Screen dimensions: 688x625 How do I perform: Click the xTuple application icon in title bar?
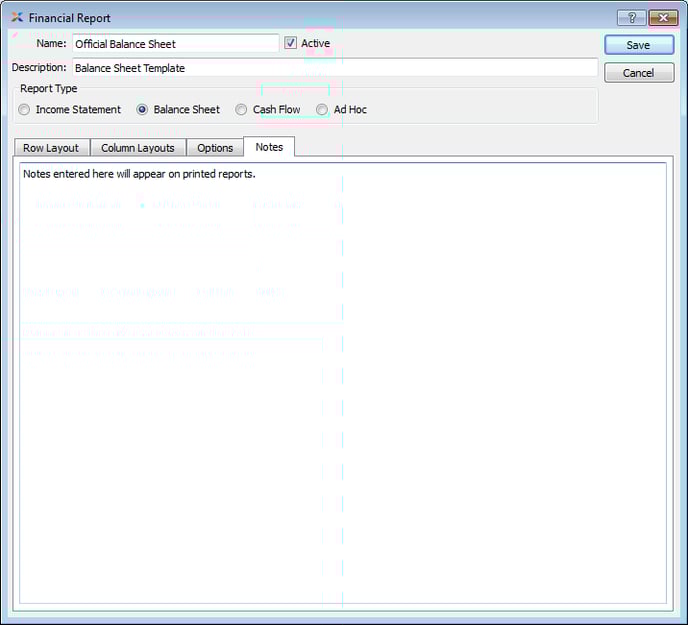tap(17, 18)
